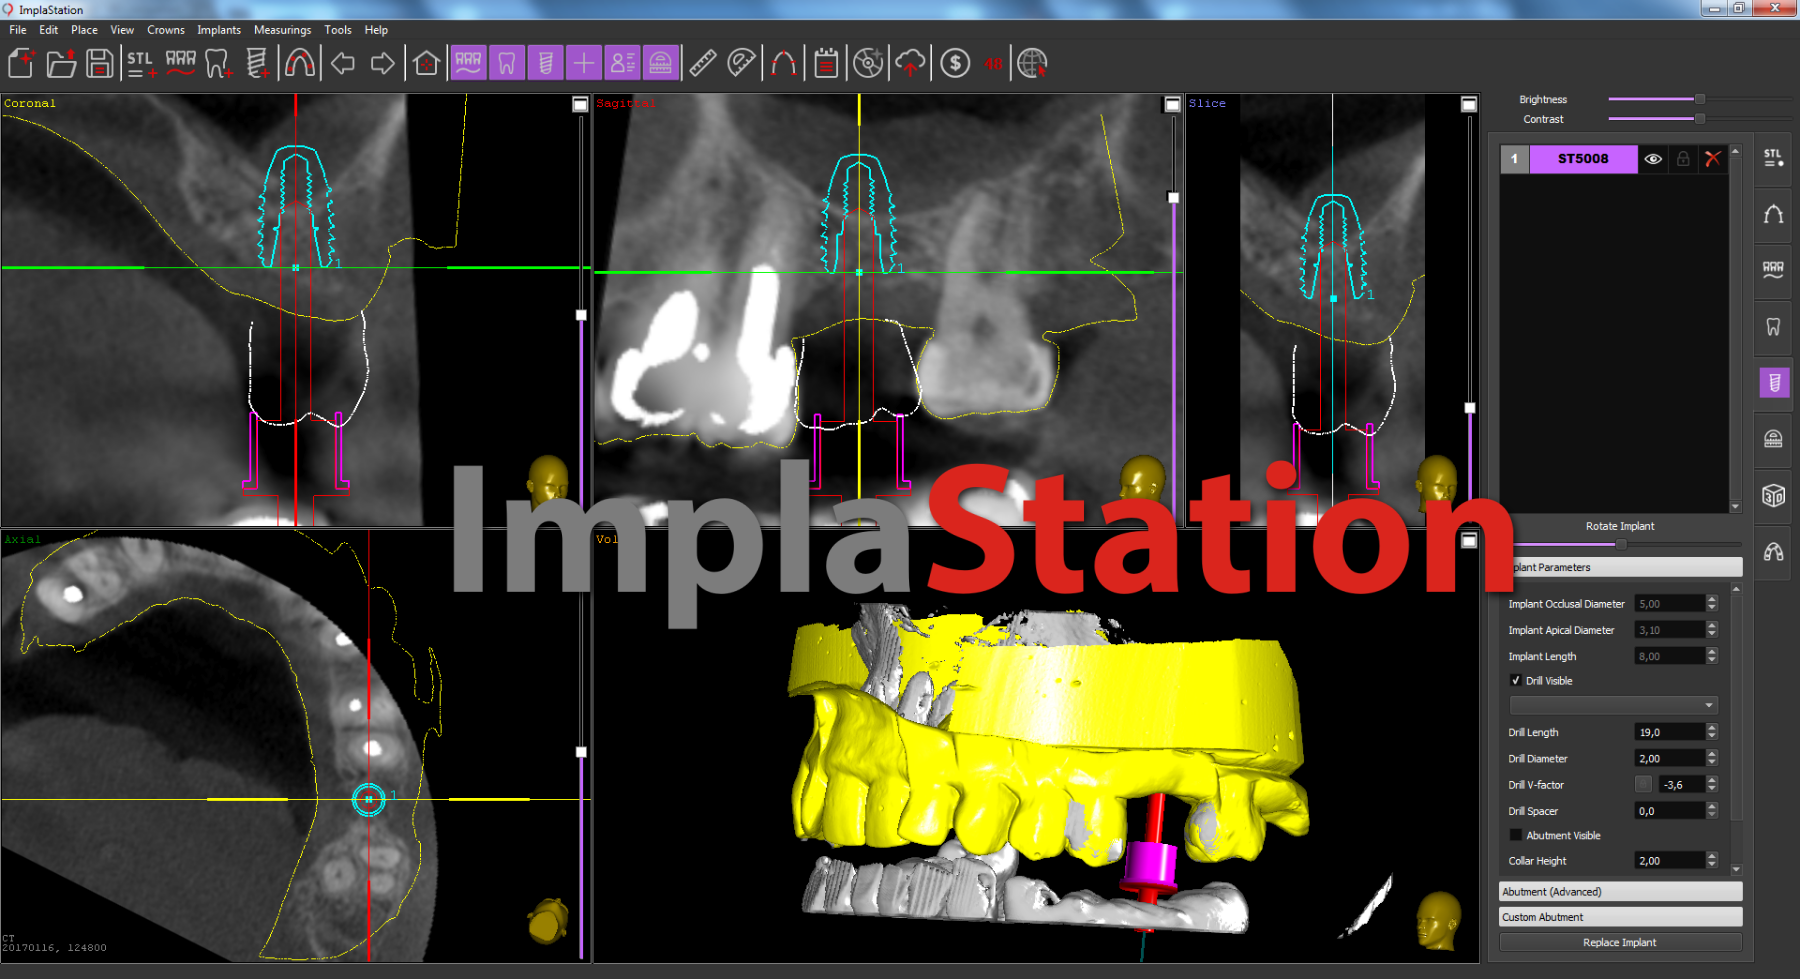Click the Drill V-factor spinner arrows

(1712, 784)
